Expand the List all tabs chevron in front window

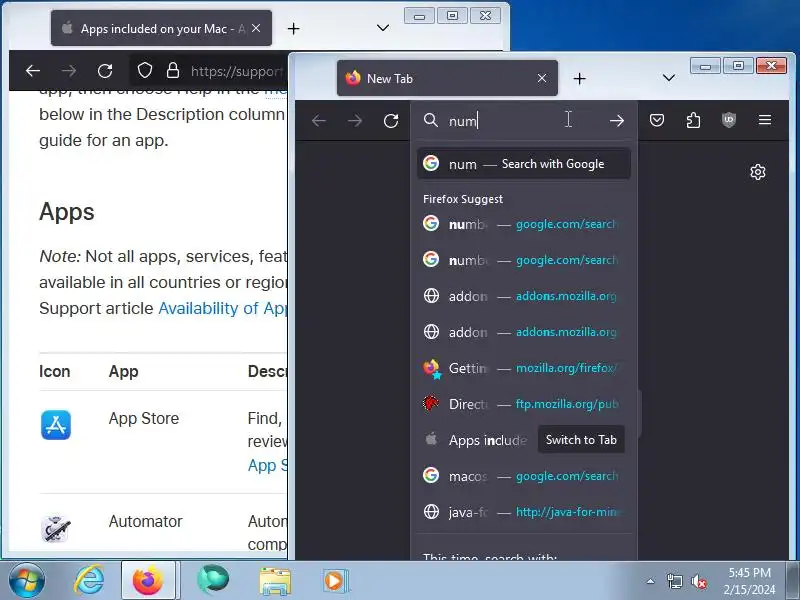[668, 78]
